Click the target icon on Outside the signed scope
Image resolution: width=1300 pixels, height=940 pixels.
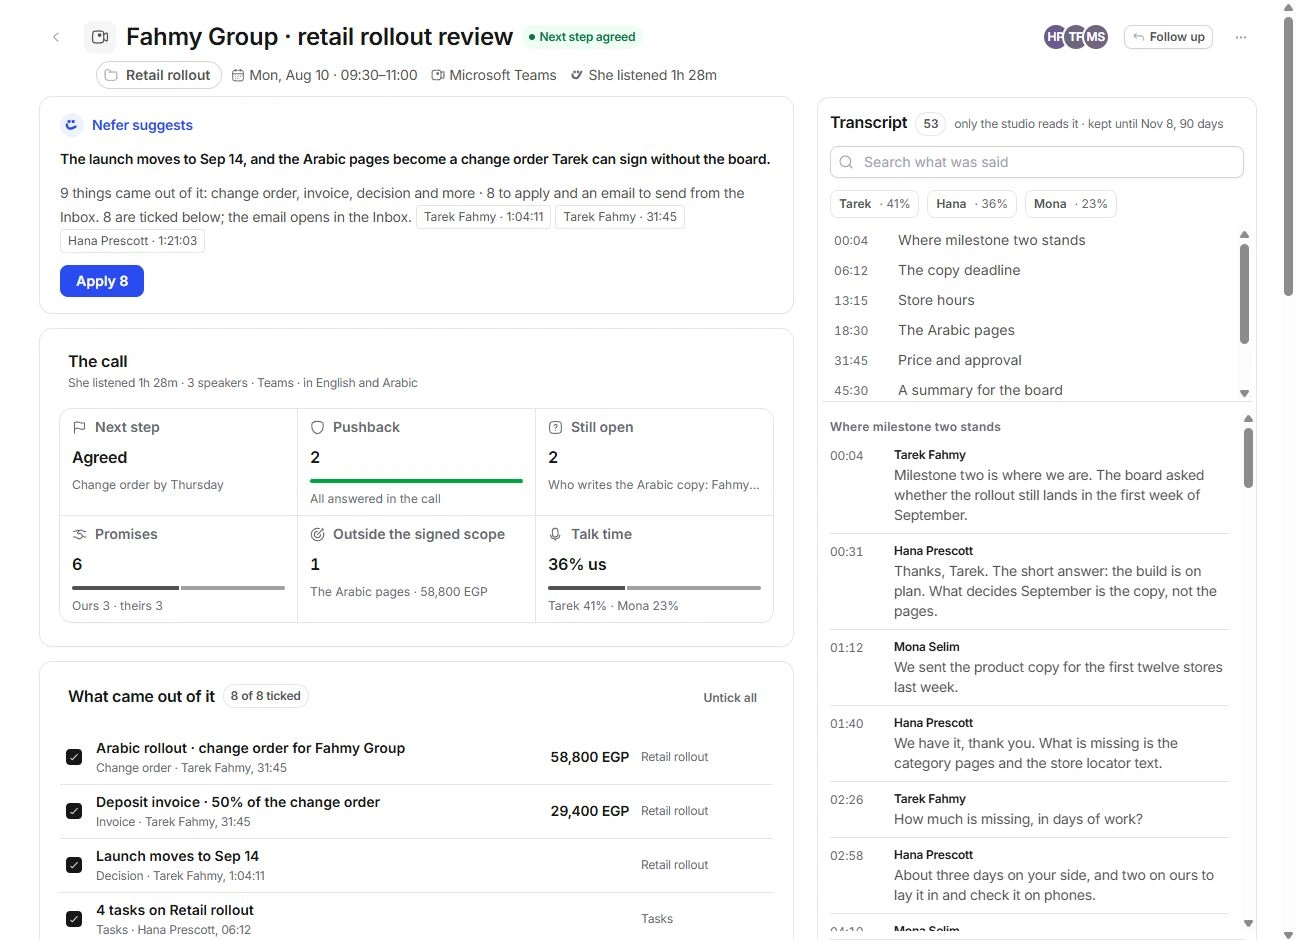click(318, 534)
